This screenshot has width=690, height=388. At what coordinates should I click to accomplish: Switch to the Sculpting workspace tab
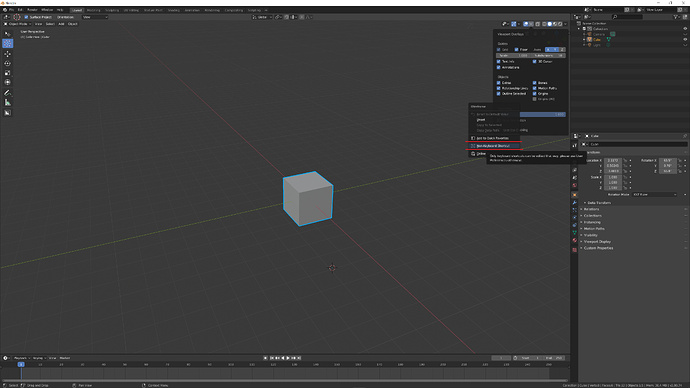pos(112,10)
